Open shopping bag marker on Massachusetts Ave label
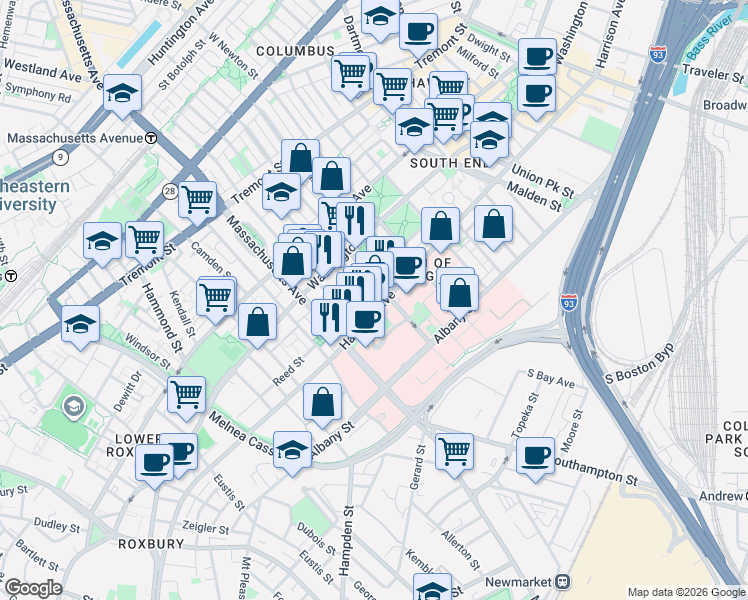The image size is (748, 600). (292, 262)
